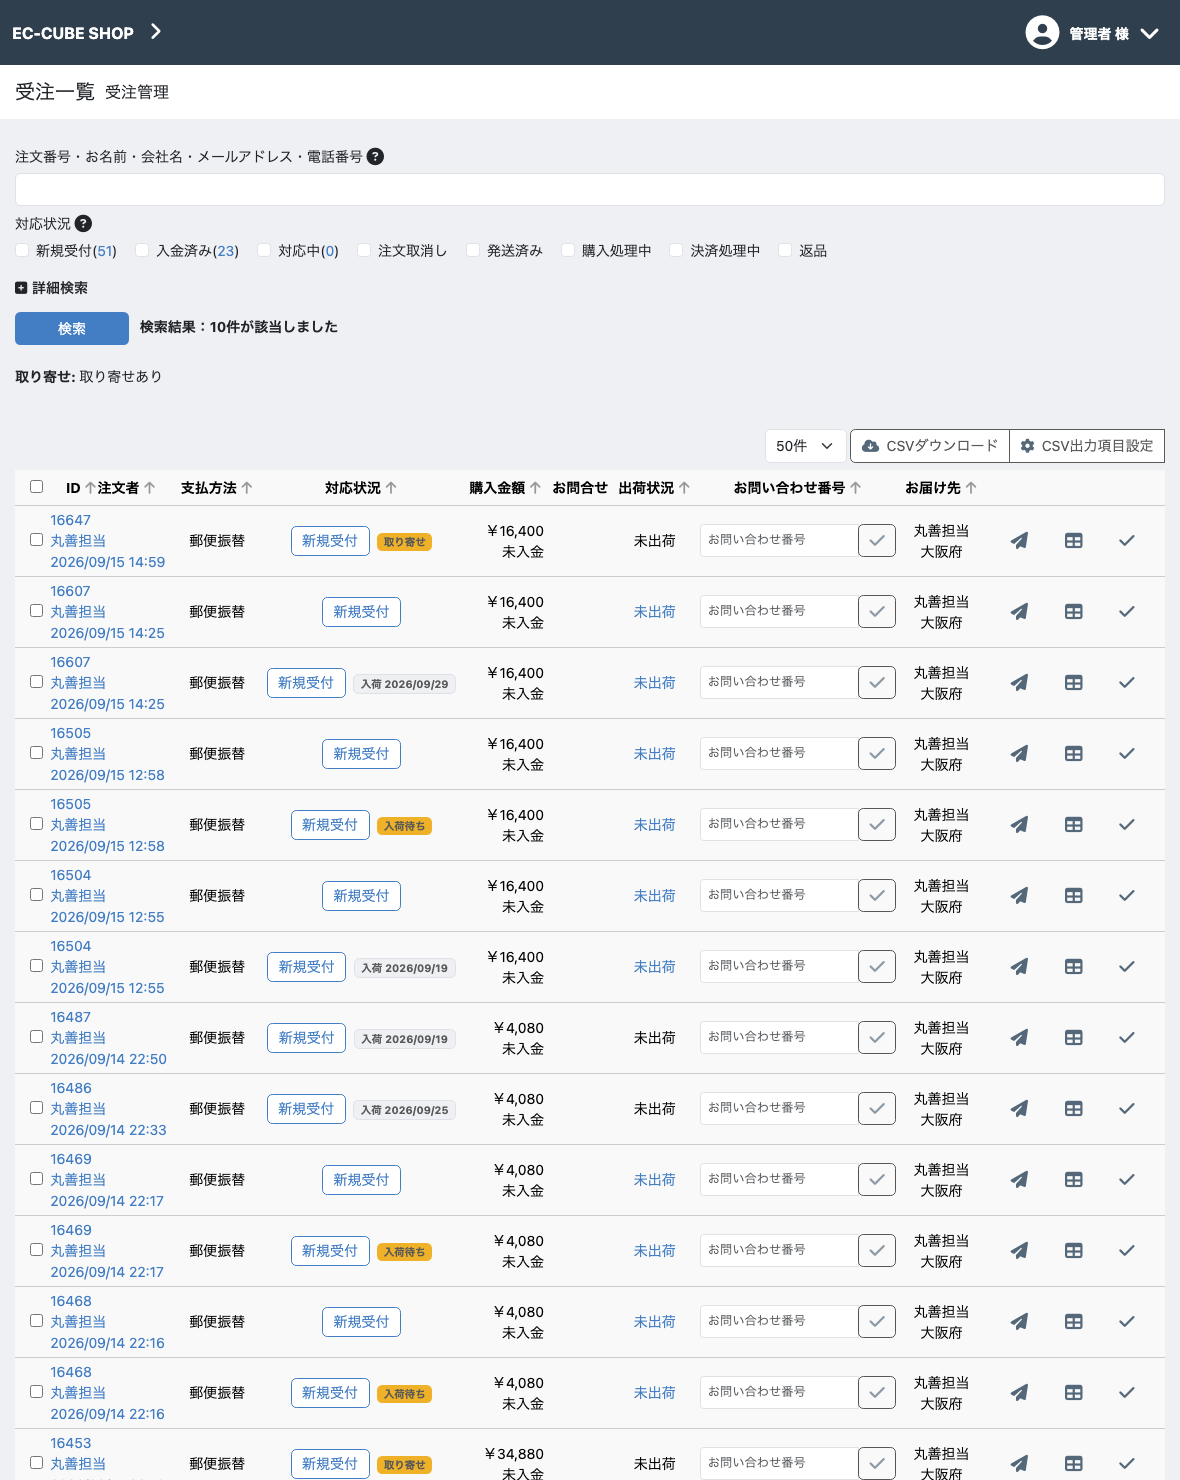
Task: Click the table icon in order 16486 row
Action: [1074, 1109]
